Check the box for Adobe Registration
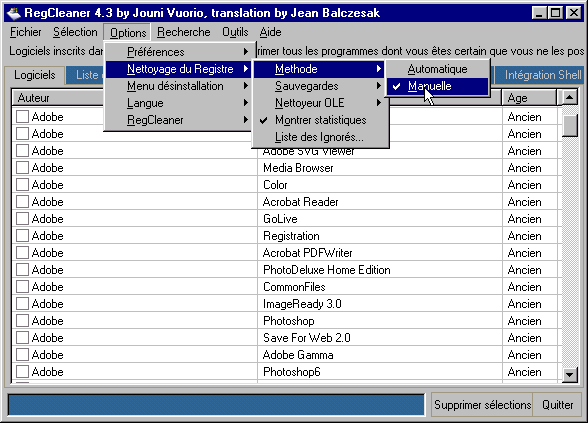This screenshot has width=588, height=423. (x=22, y=236)
